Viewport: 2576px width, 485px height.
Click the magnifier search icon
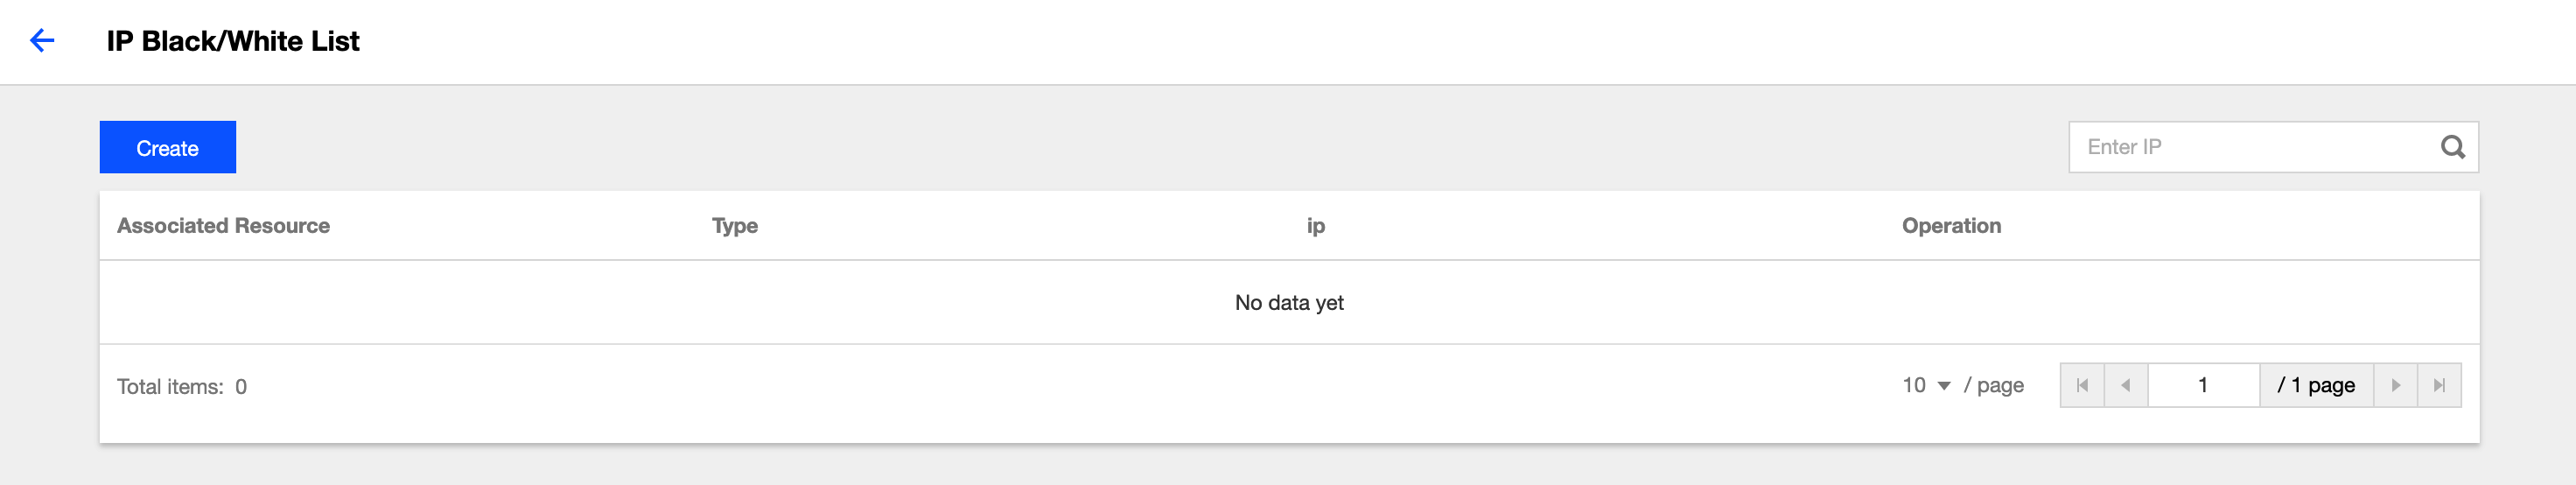coord(2452,147)
